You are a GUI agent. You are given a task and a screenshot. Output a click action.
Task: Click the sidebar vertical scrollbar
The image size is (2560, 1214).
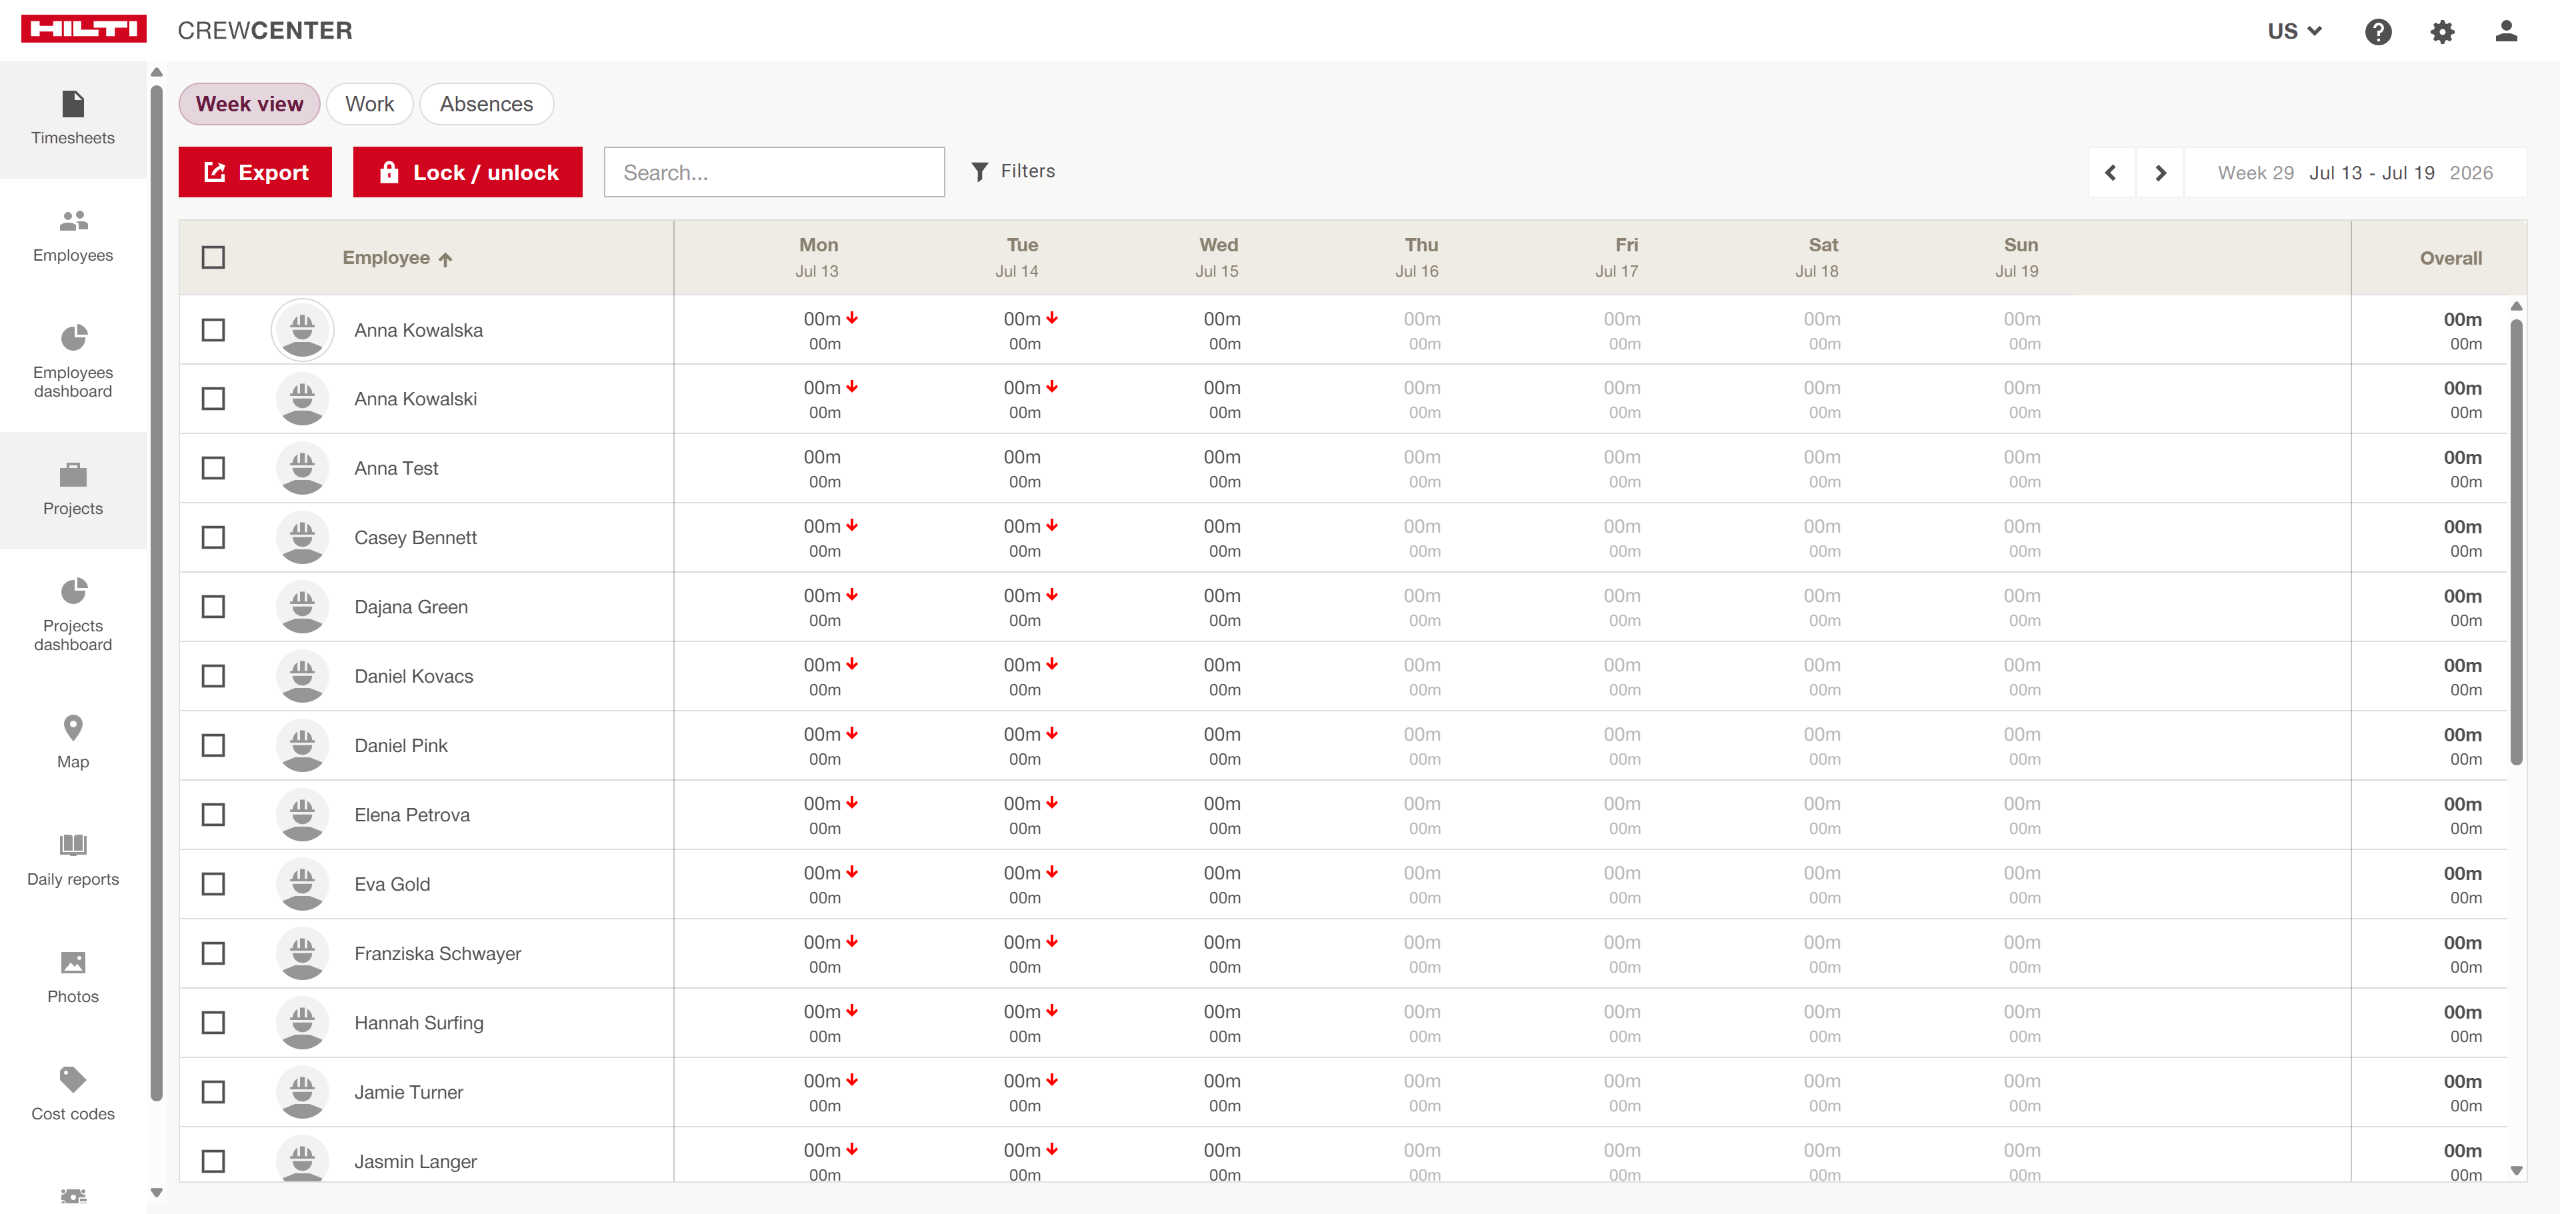pos(157,592)
